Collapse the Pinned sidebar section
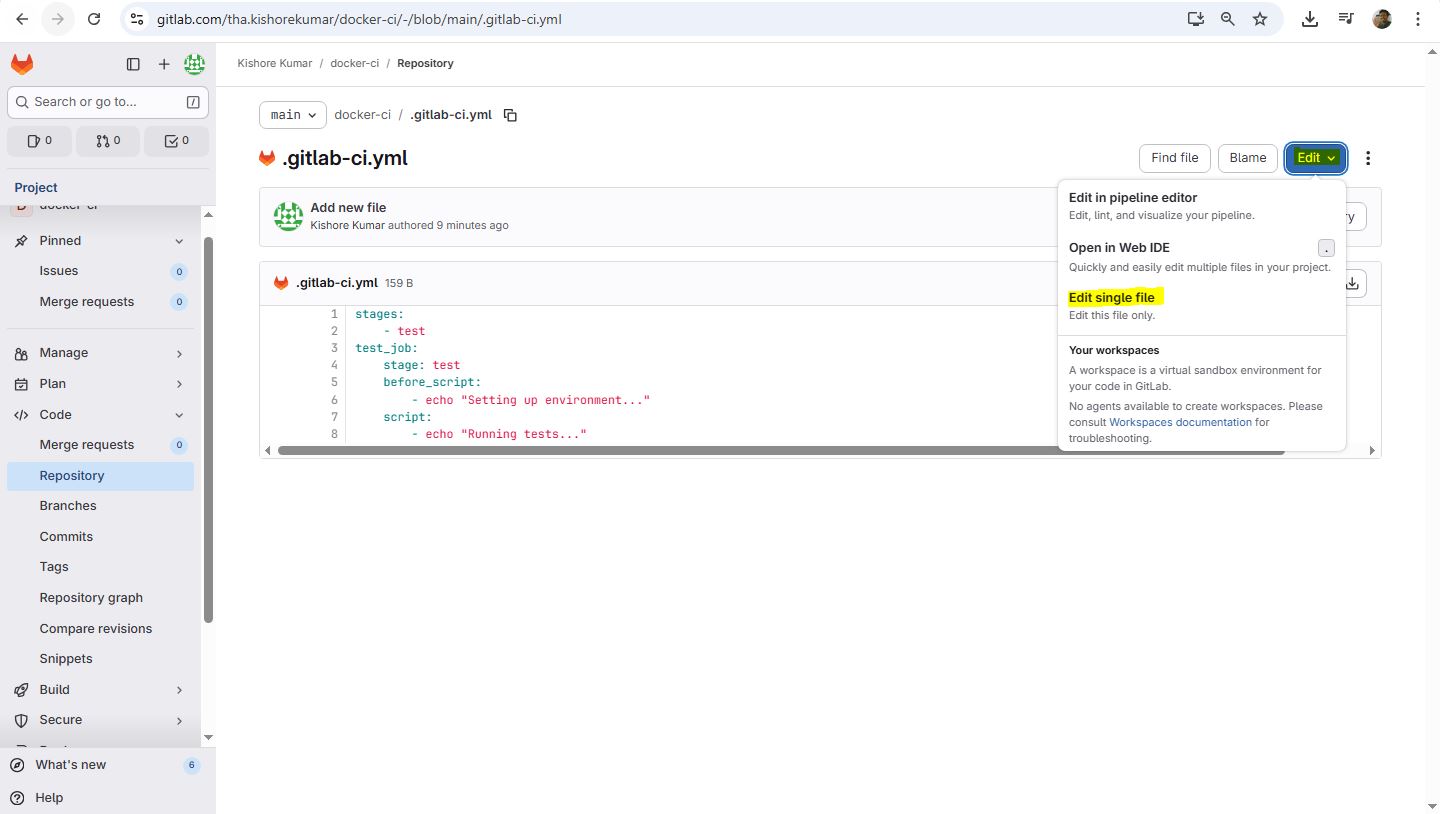 (x=179, y=241)
